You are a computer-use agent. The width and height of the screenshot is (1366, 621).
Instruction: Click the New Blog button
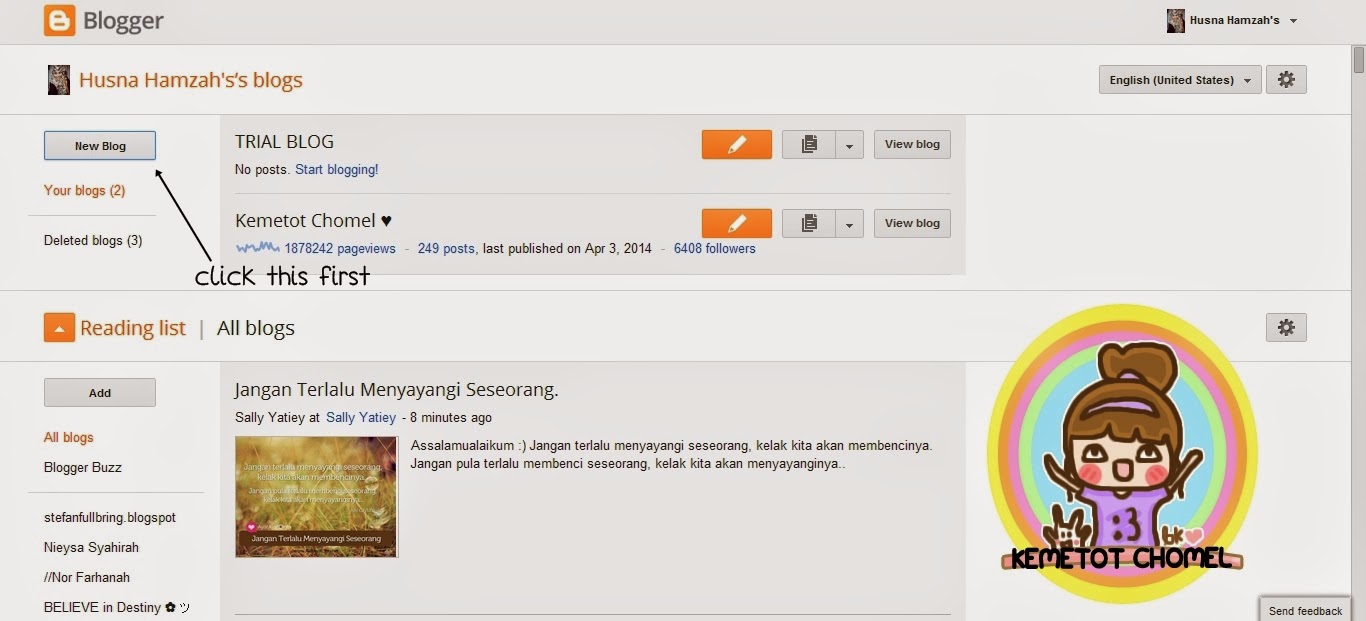click(100, 146)
